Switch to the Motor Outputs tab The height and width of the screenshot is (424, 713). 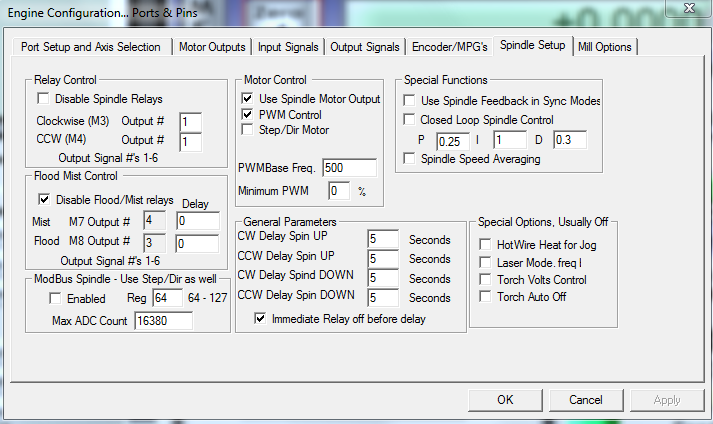pos(213,47)
